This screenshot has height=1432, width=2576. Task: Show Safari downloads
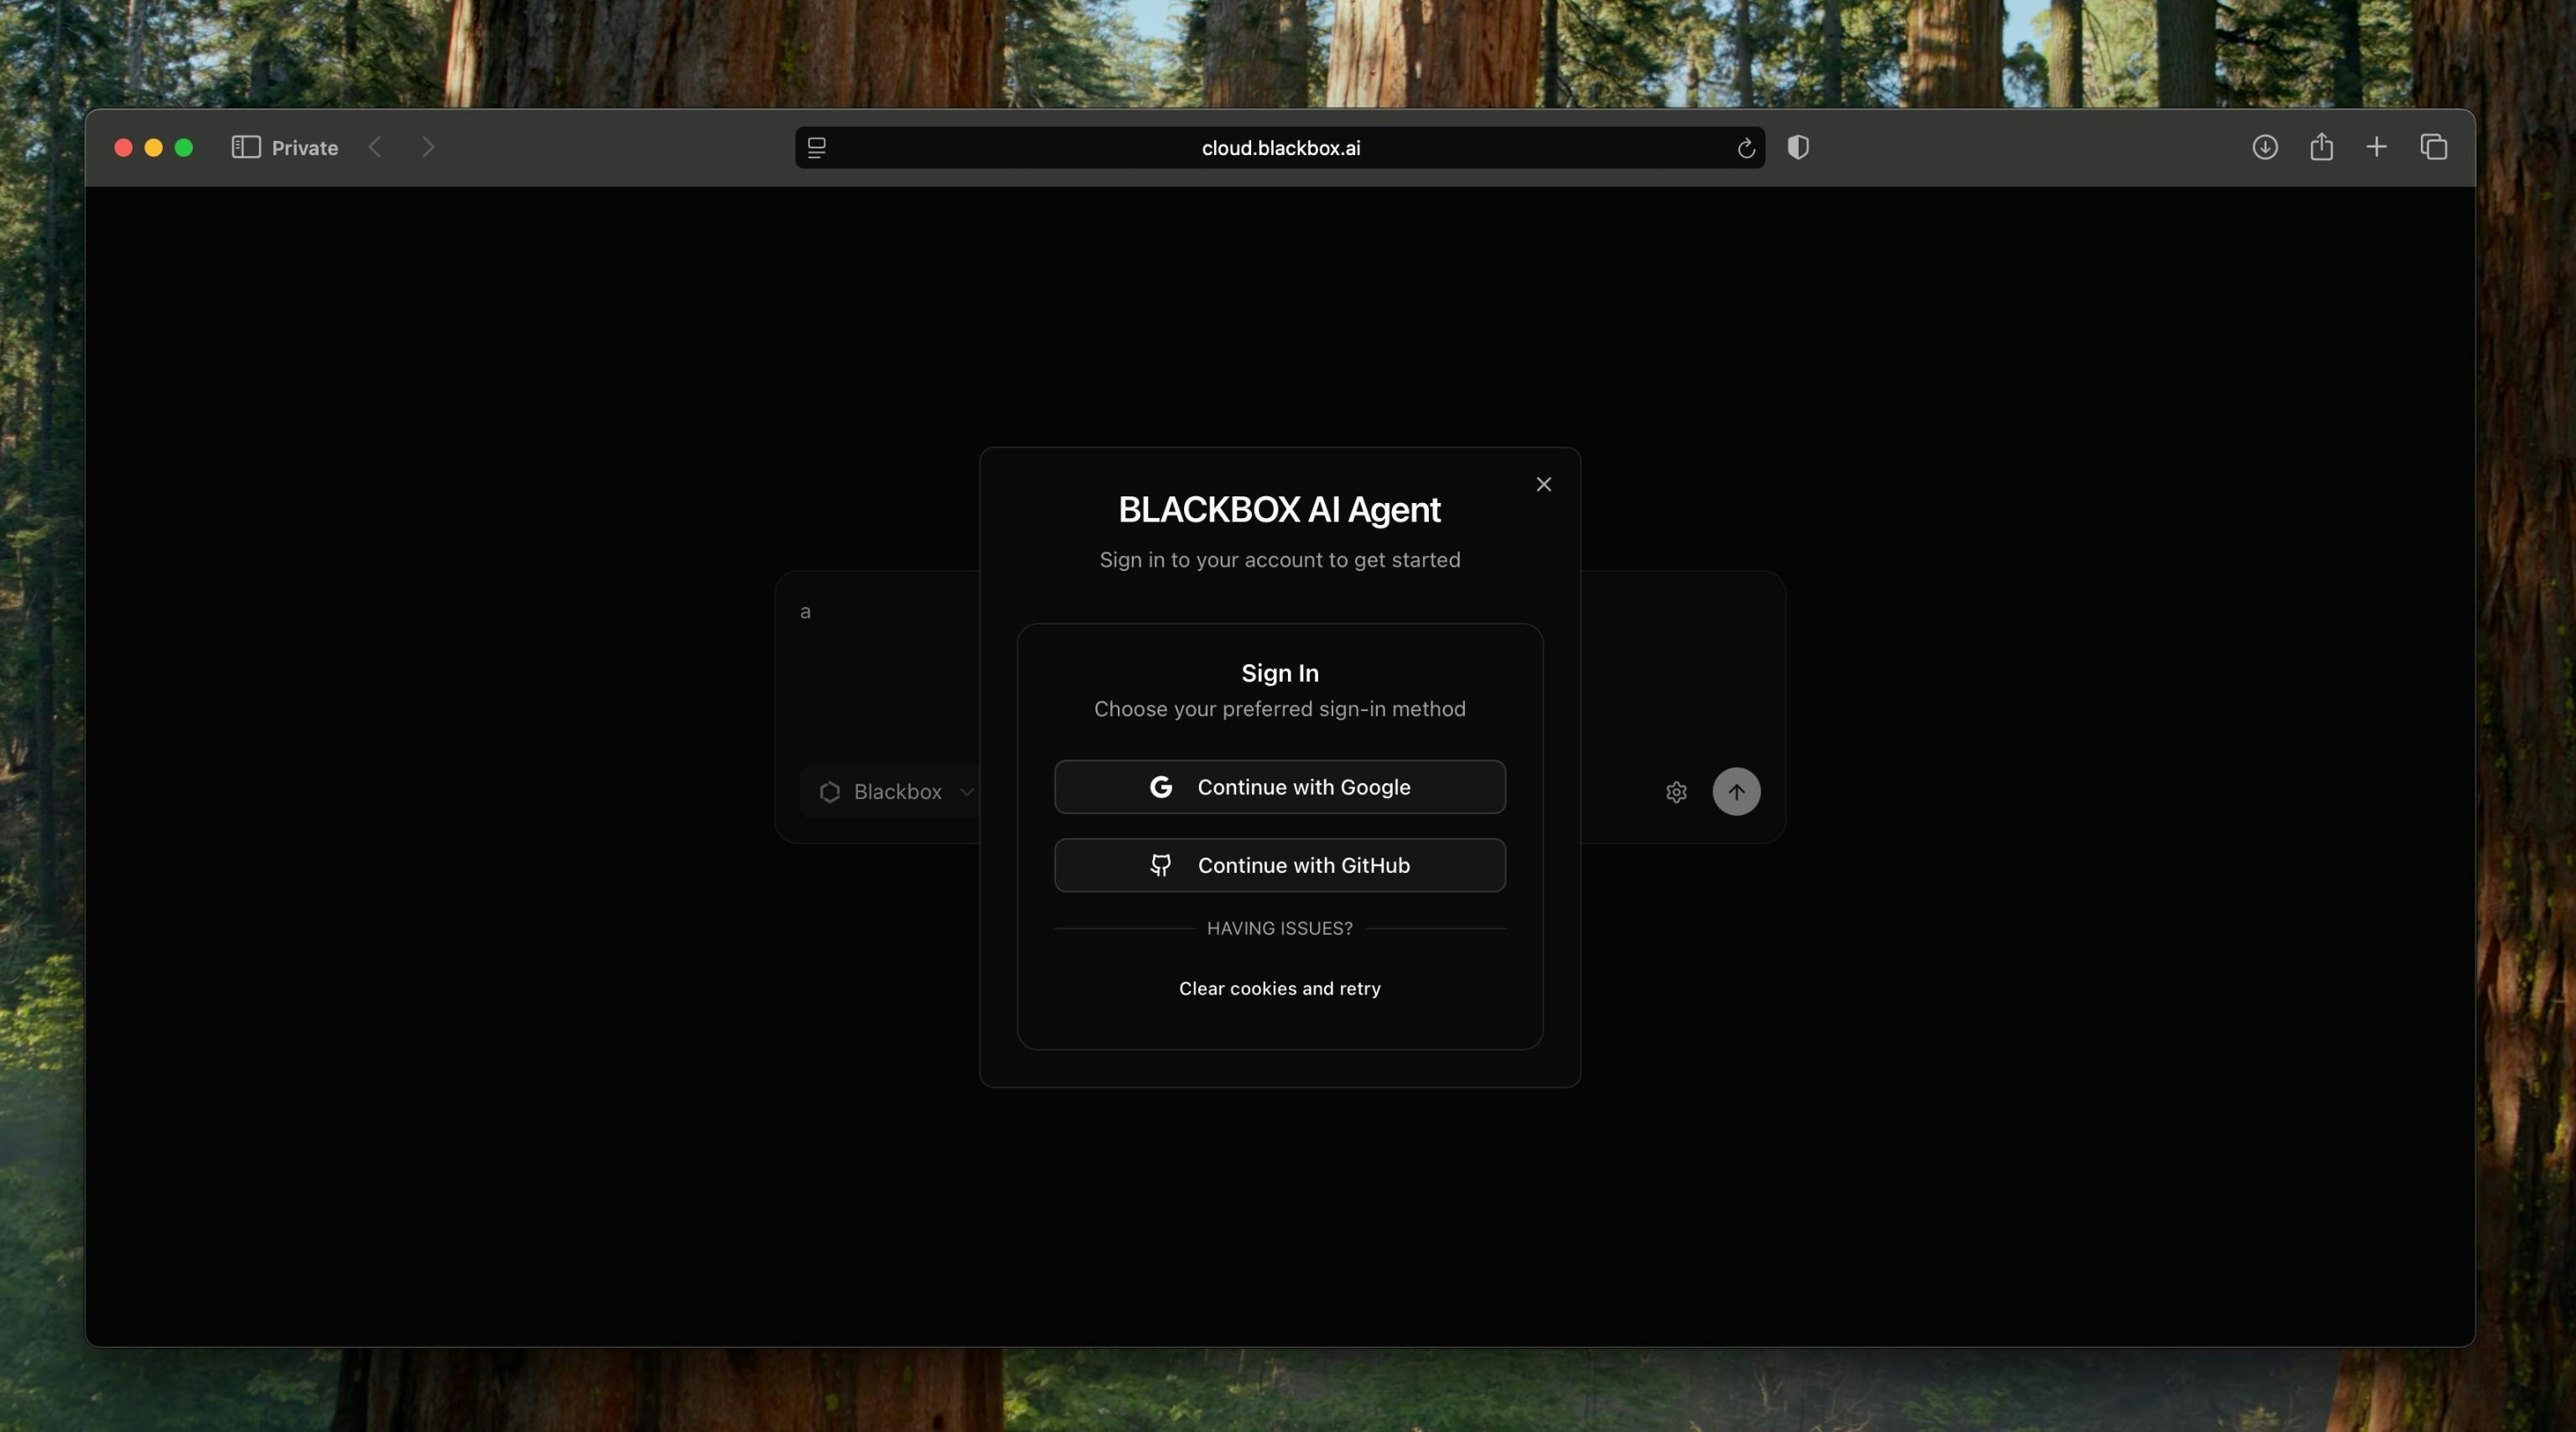pyautogui.click(x=2264, y=148)
